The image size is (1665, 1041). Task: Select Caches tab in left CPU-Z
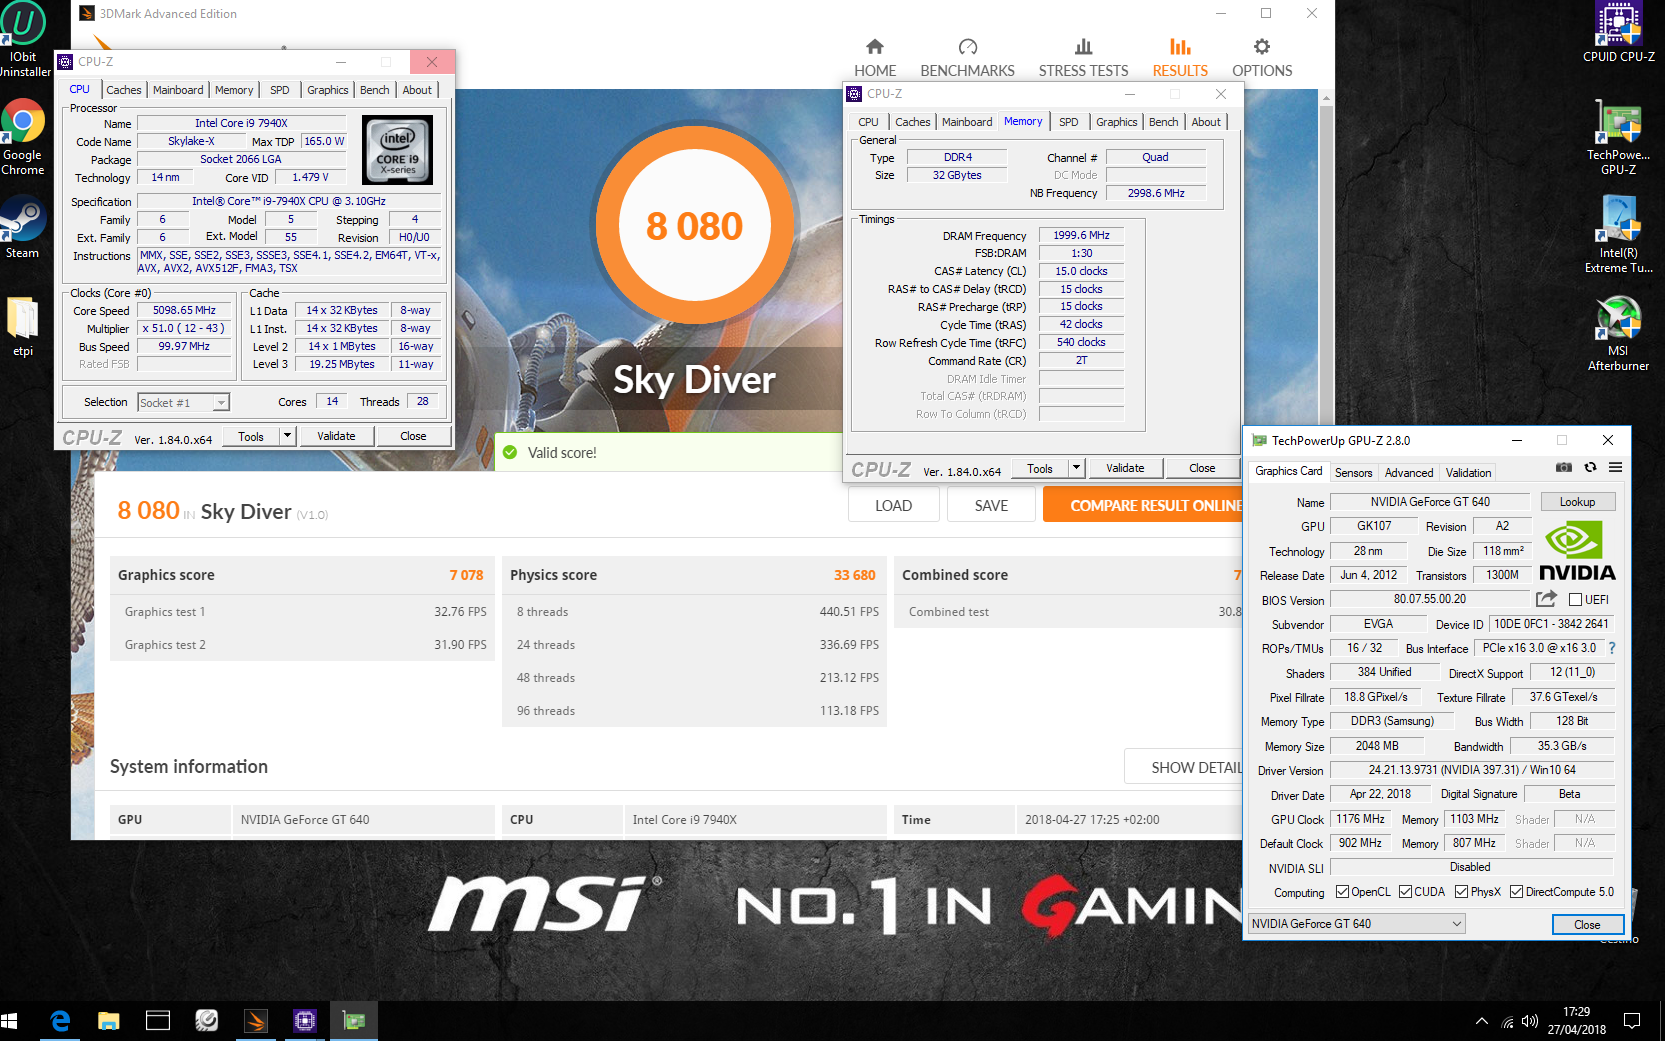click(124, 90)
